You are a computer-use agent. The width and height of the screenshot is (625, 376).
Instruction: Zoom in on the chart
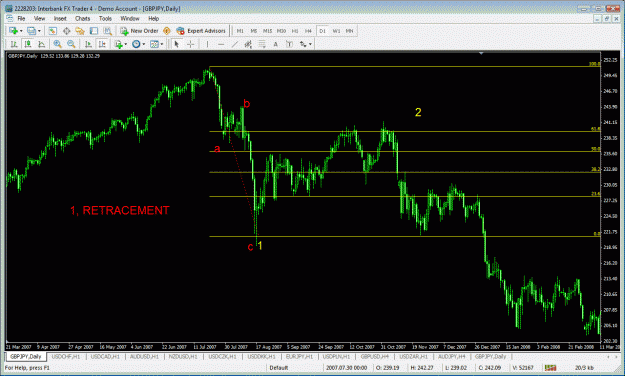(x=57, y=44)
